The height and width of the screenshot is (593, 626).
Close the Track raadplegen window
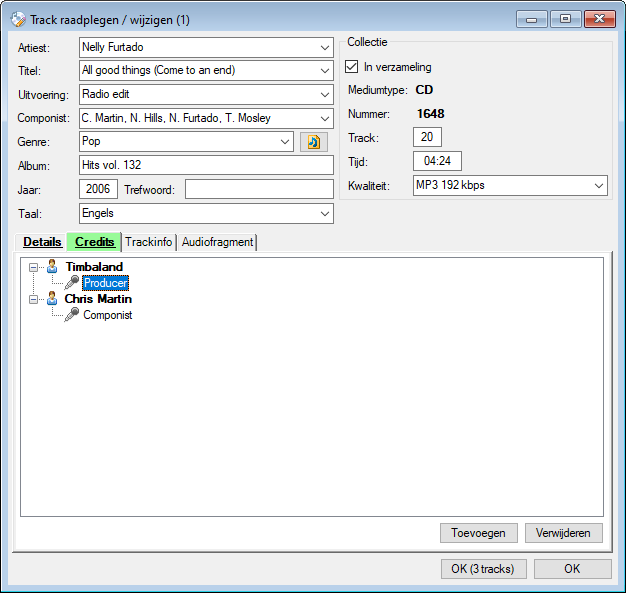coord(600,19)
